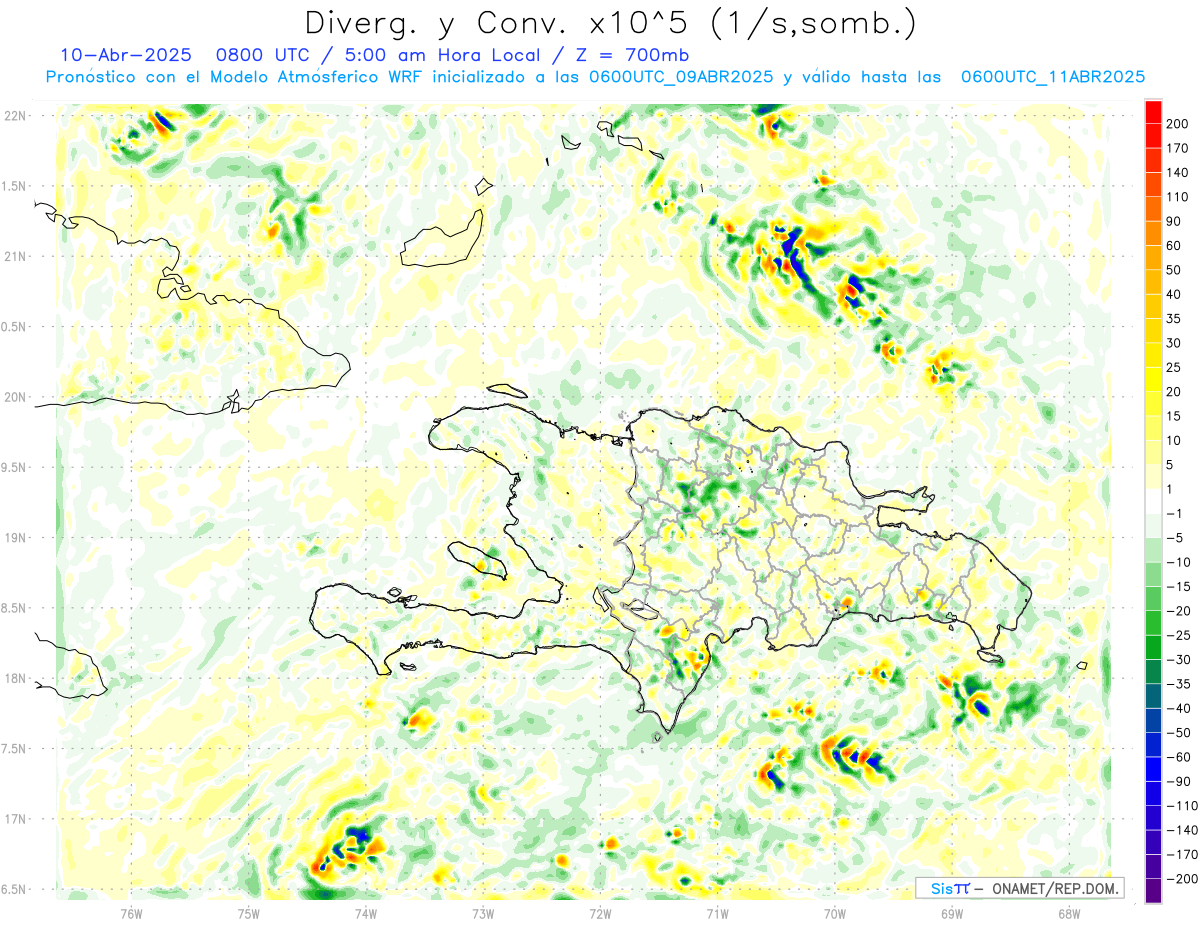Click the '-25' value on the color scale
The height and width of the screenshot is (927, 1200).
click(x=1179, y=635)
